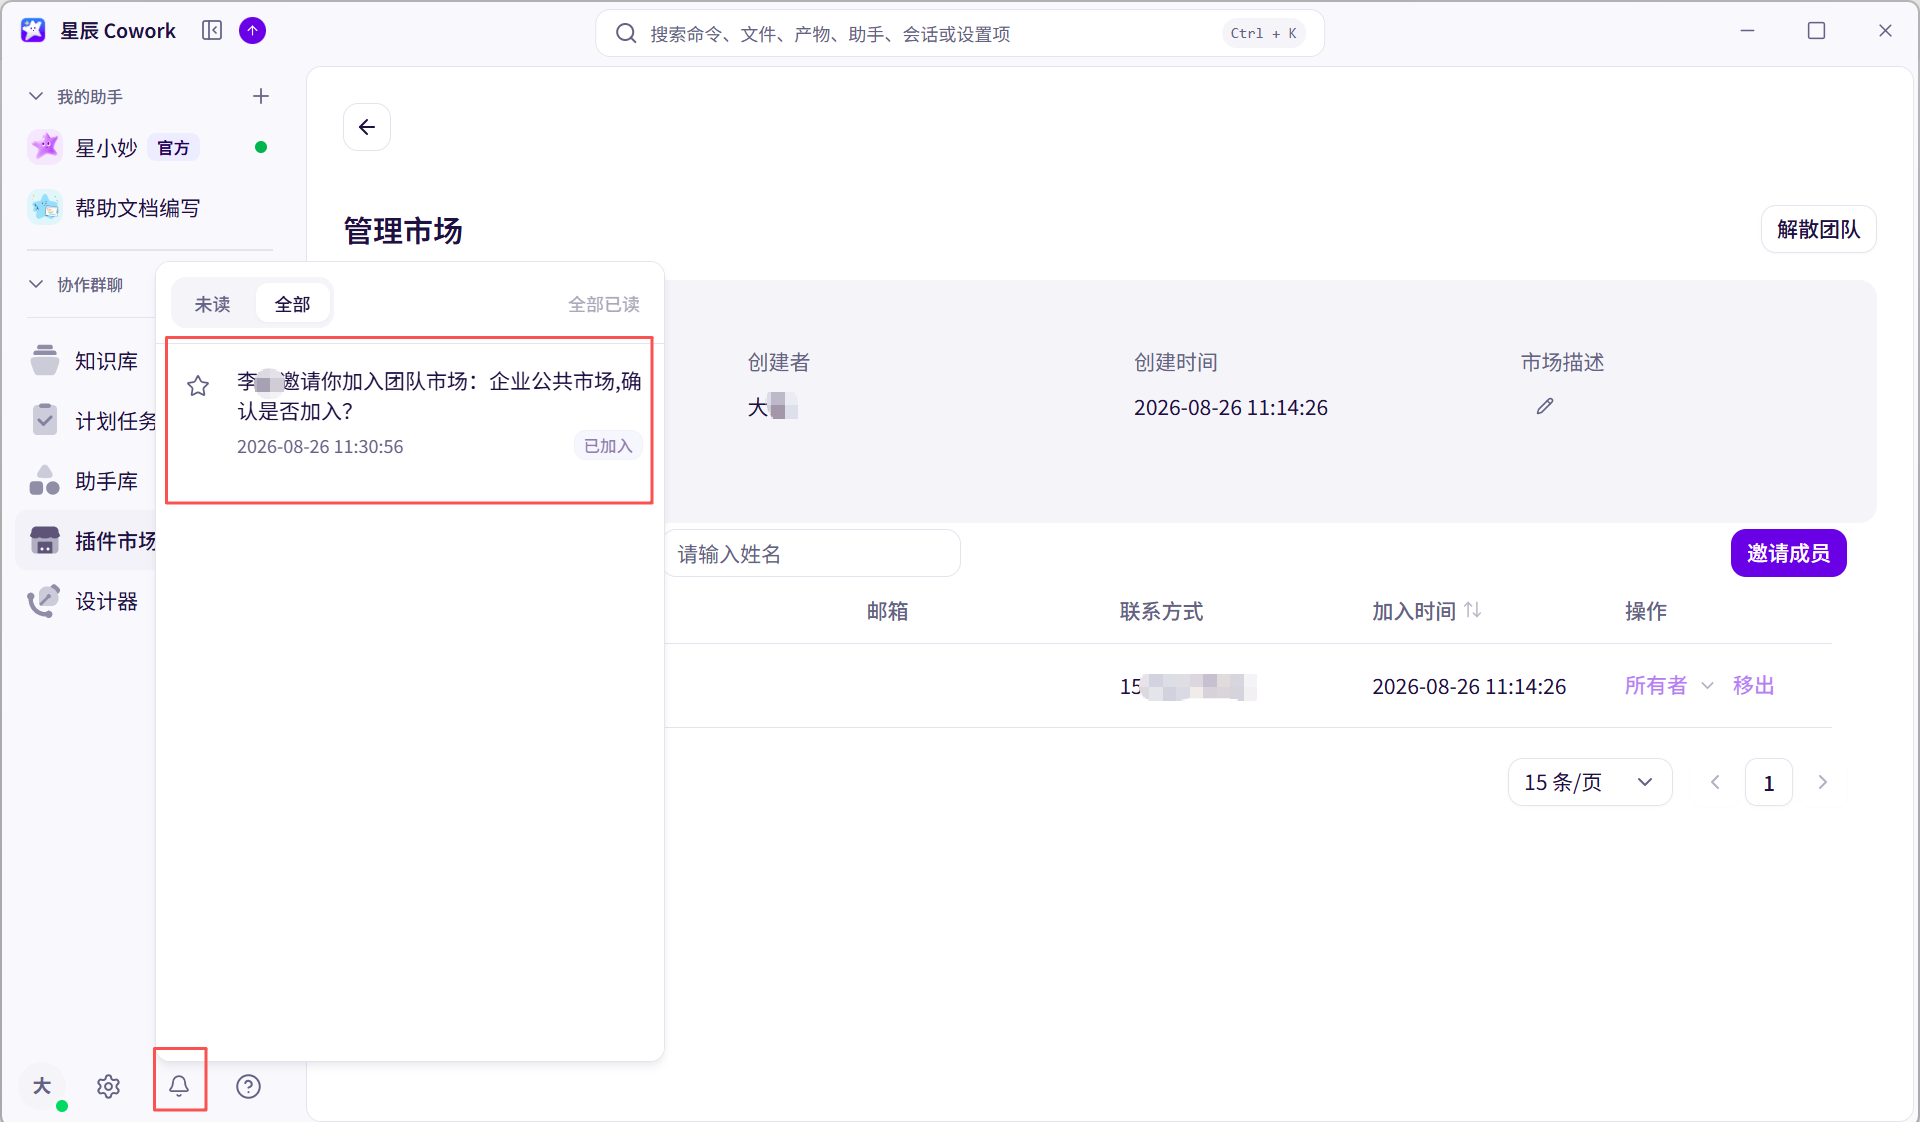
Task: Select page 1 in pagination
Action: pos(1768,782)
